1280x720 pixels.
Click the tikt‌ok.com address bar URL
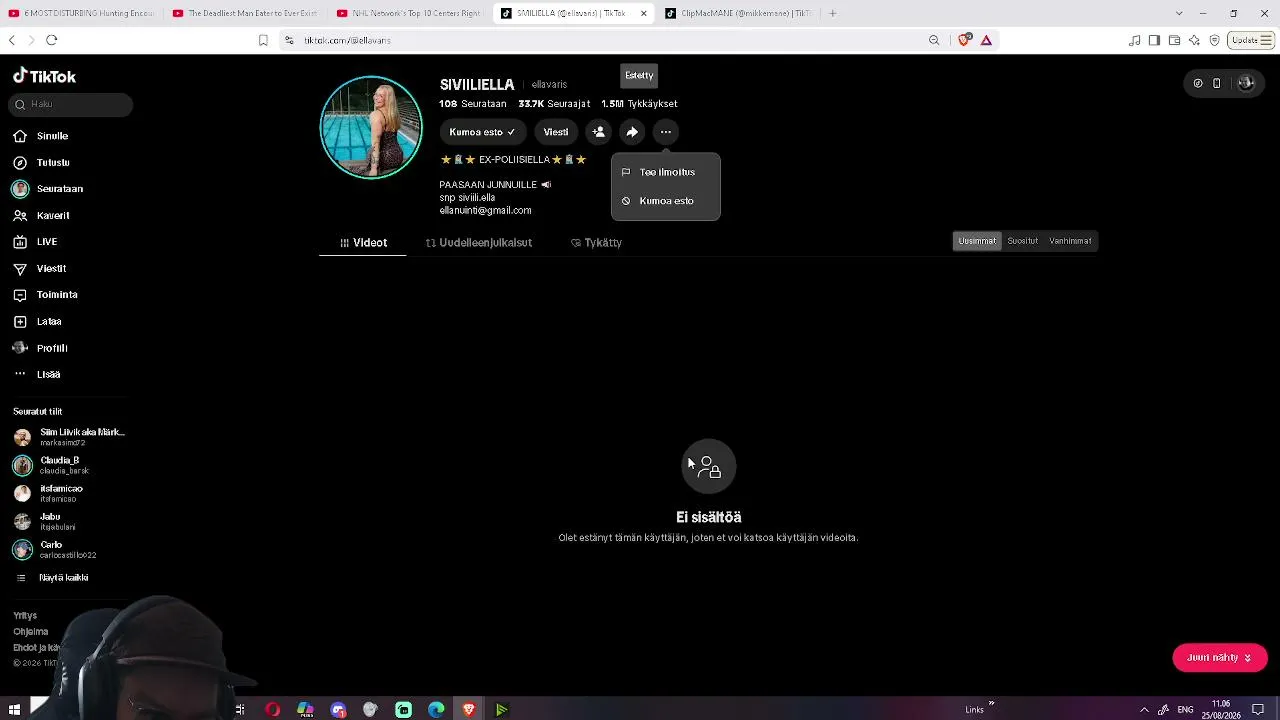[347, 40]
